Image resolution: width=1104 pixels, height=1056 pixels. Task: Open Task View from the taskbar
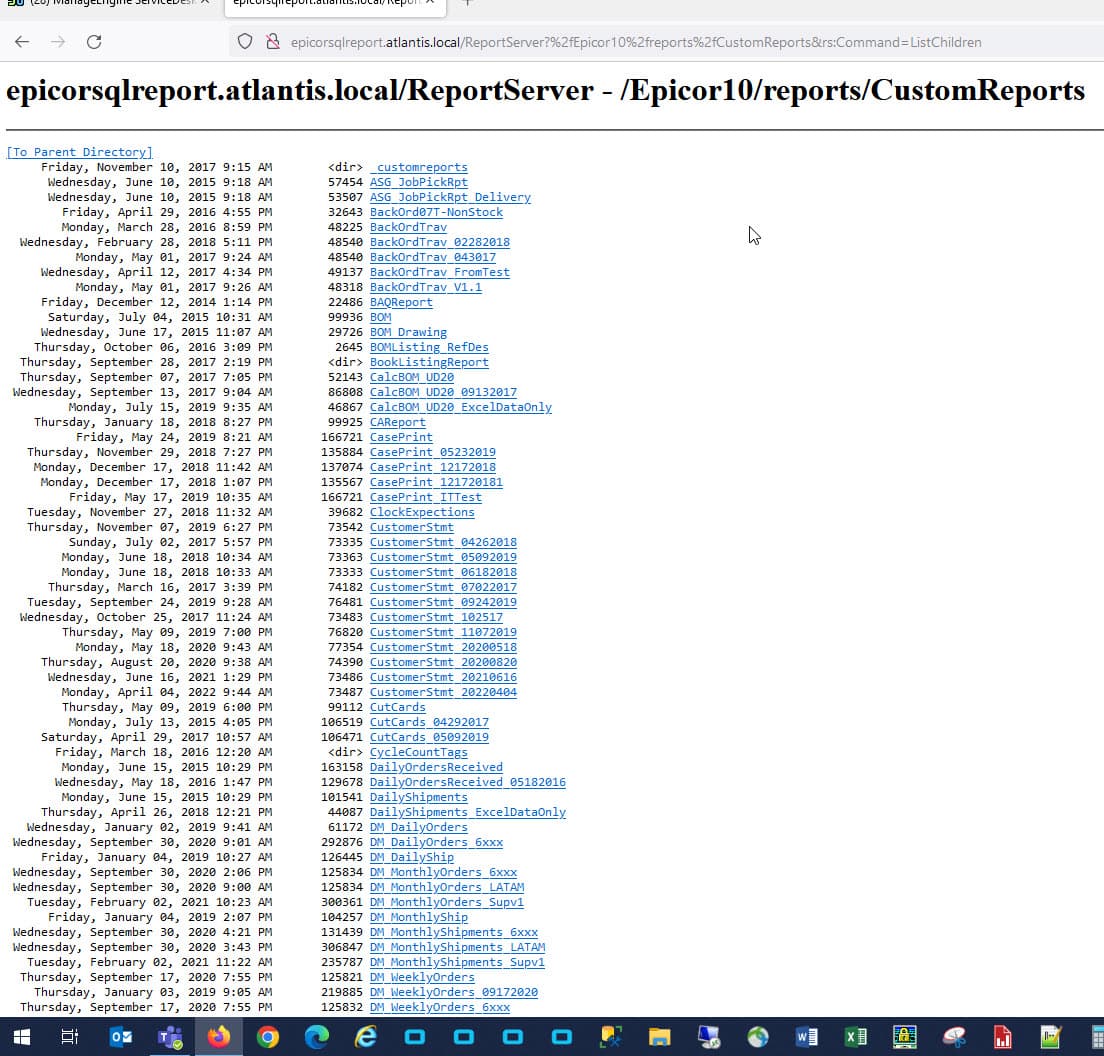point(70,1036)
